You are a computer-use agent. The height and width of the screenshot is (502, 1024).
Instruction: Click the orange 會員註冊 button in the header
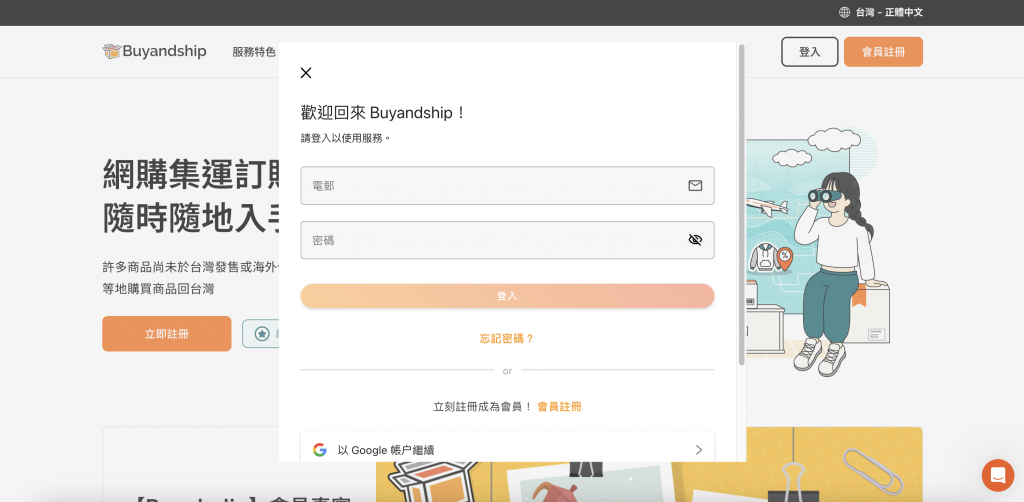pyautogui.click(x=883, y=52)
